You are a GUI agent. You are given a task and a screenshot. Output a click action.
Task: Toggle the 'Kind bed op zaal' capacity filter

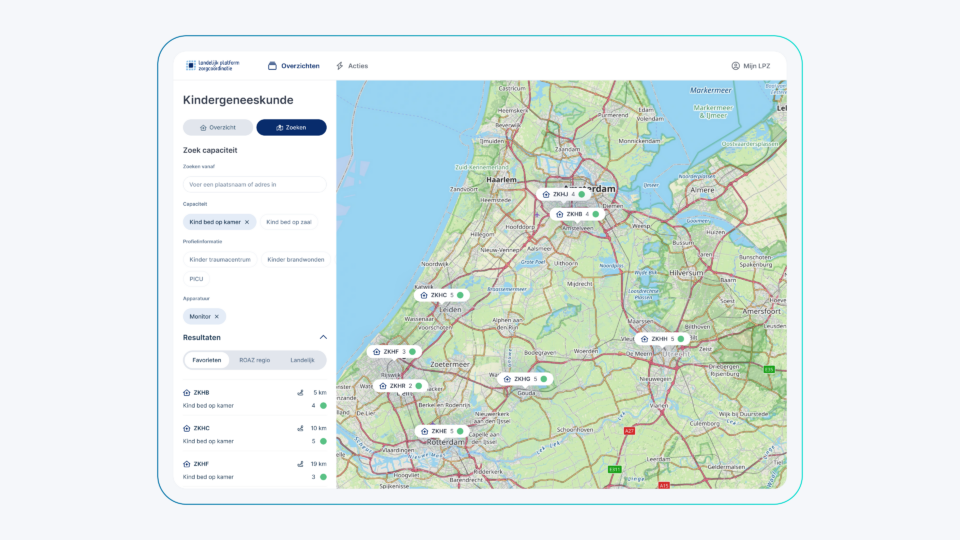293,222
